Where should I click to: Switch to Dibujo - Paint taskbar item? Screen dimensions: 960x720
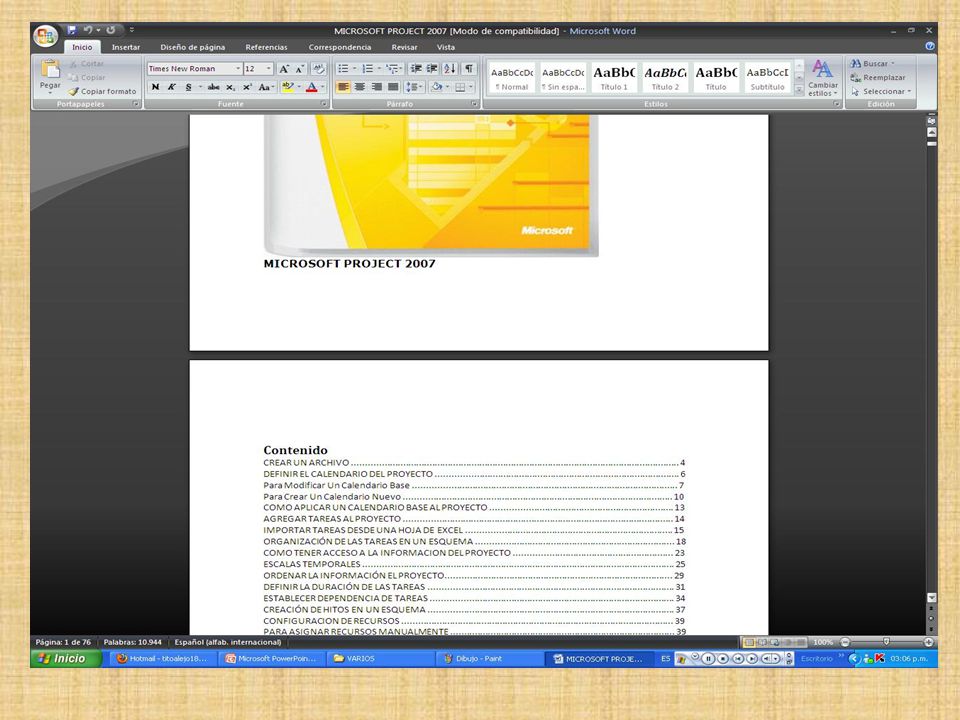pos(488,659)
